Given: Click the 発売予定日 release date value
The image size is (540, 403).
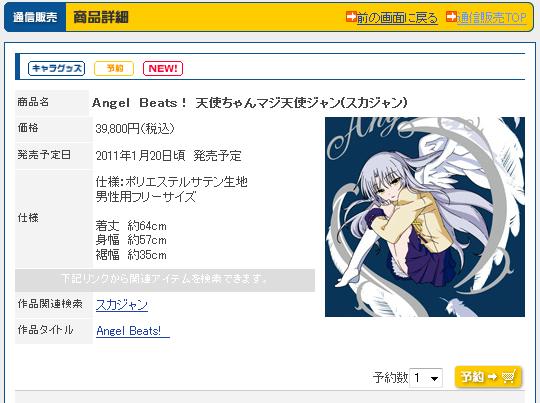Looking at the screenshot, I should click(168, 156).
